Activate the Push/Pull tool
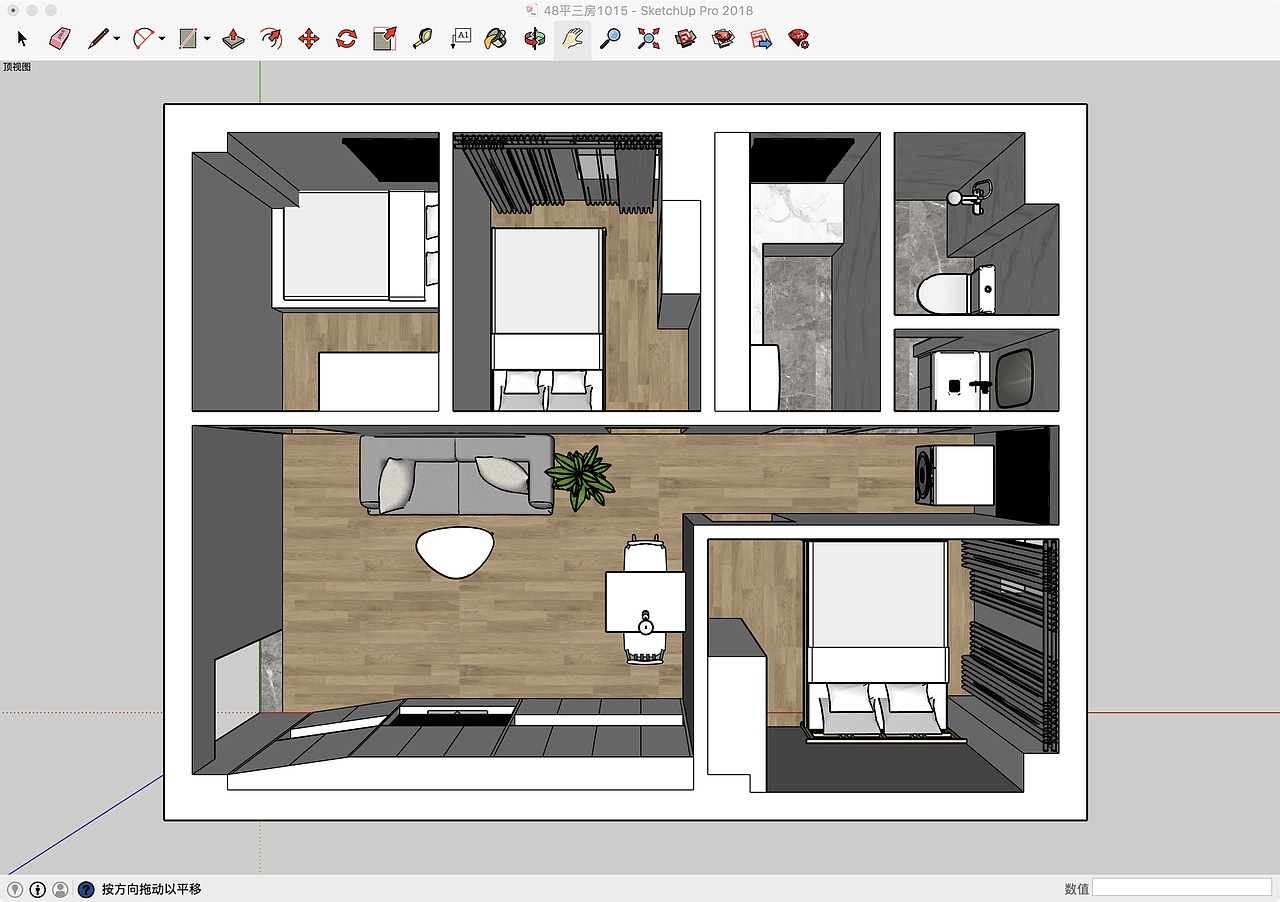 click(x=233, y=39)
